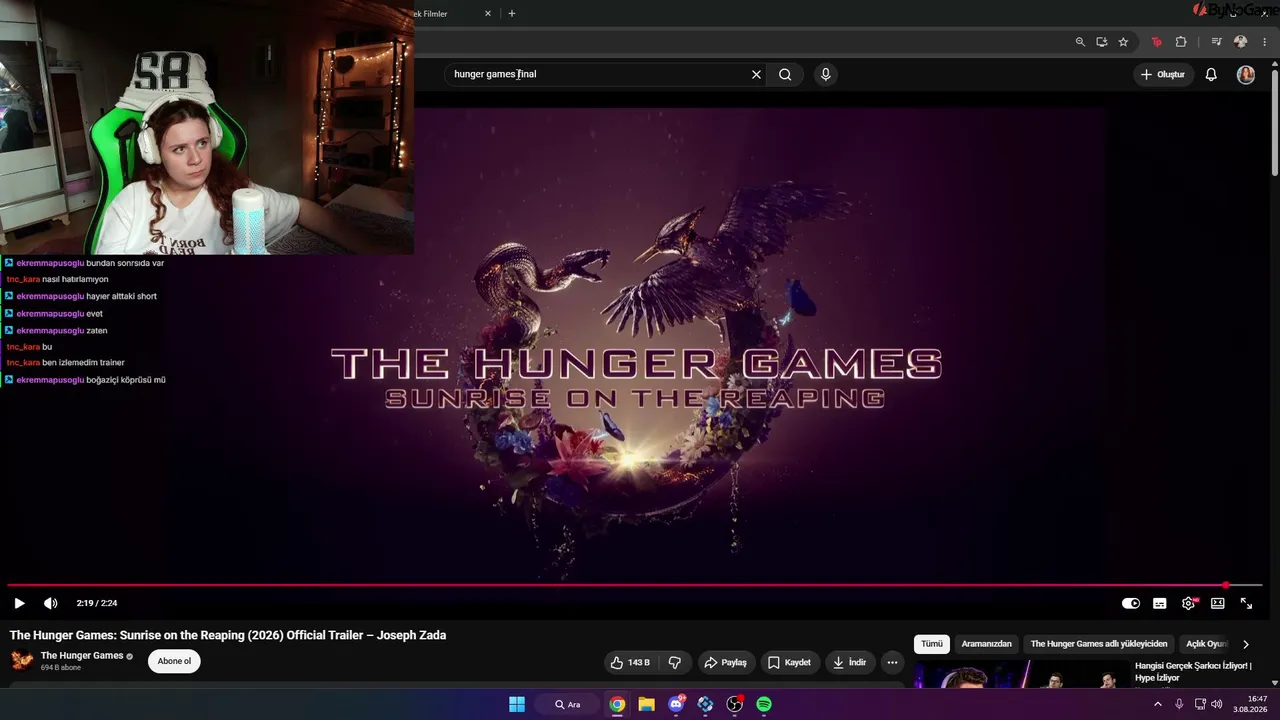Show more filter chips with right arrow

click(x=1246, y=644)
